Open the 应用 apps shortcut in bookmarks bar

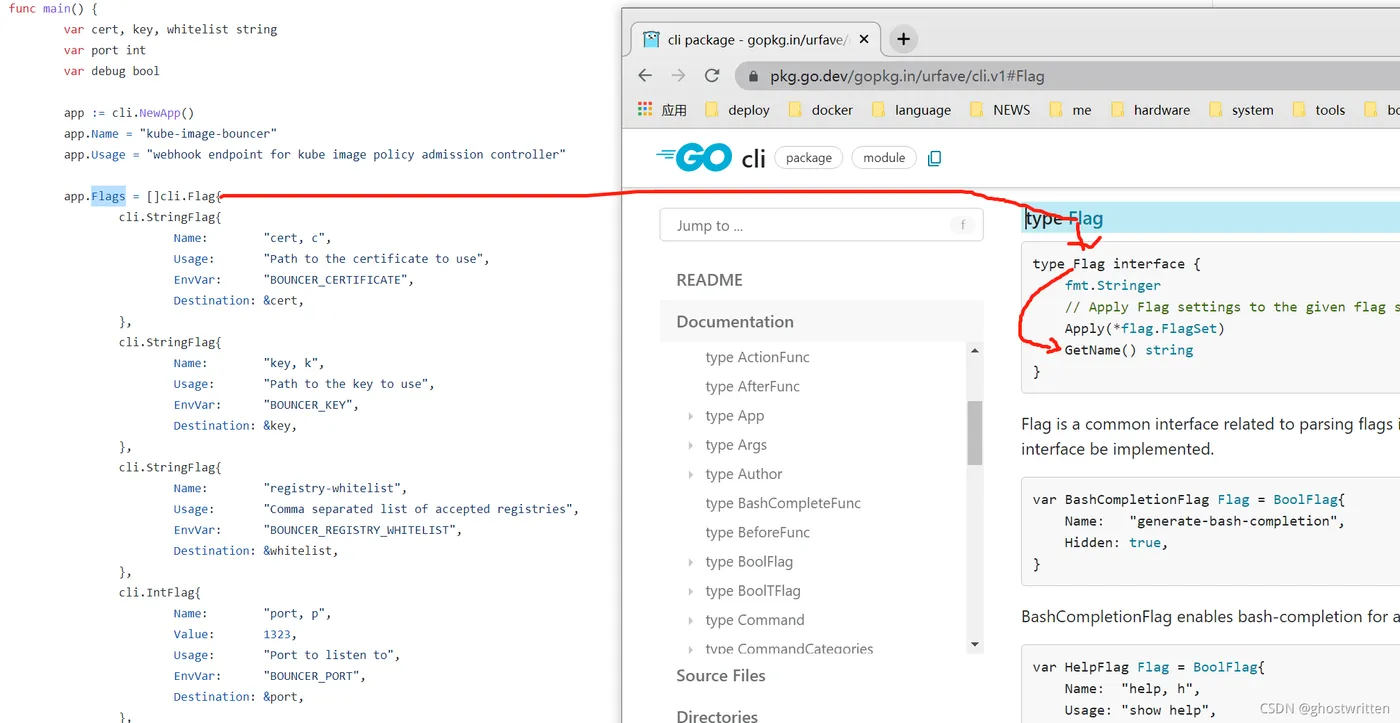pos(662,110)
